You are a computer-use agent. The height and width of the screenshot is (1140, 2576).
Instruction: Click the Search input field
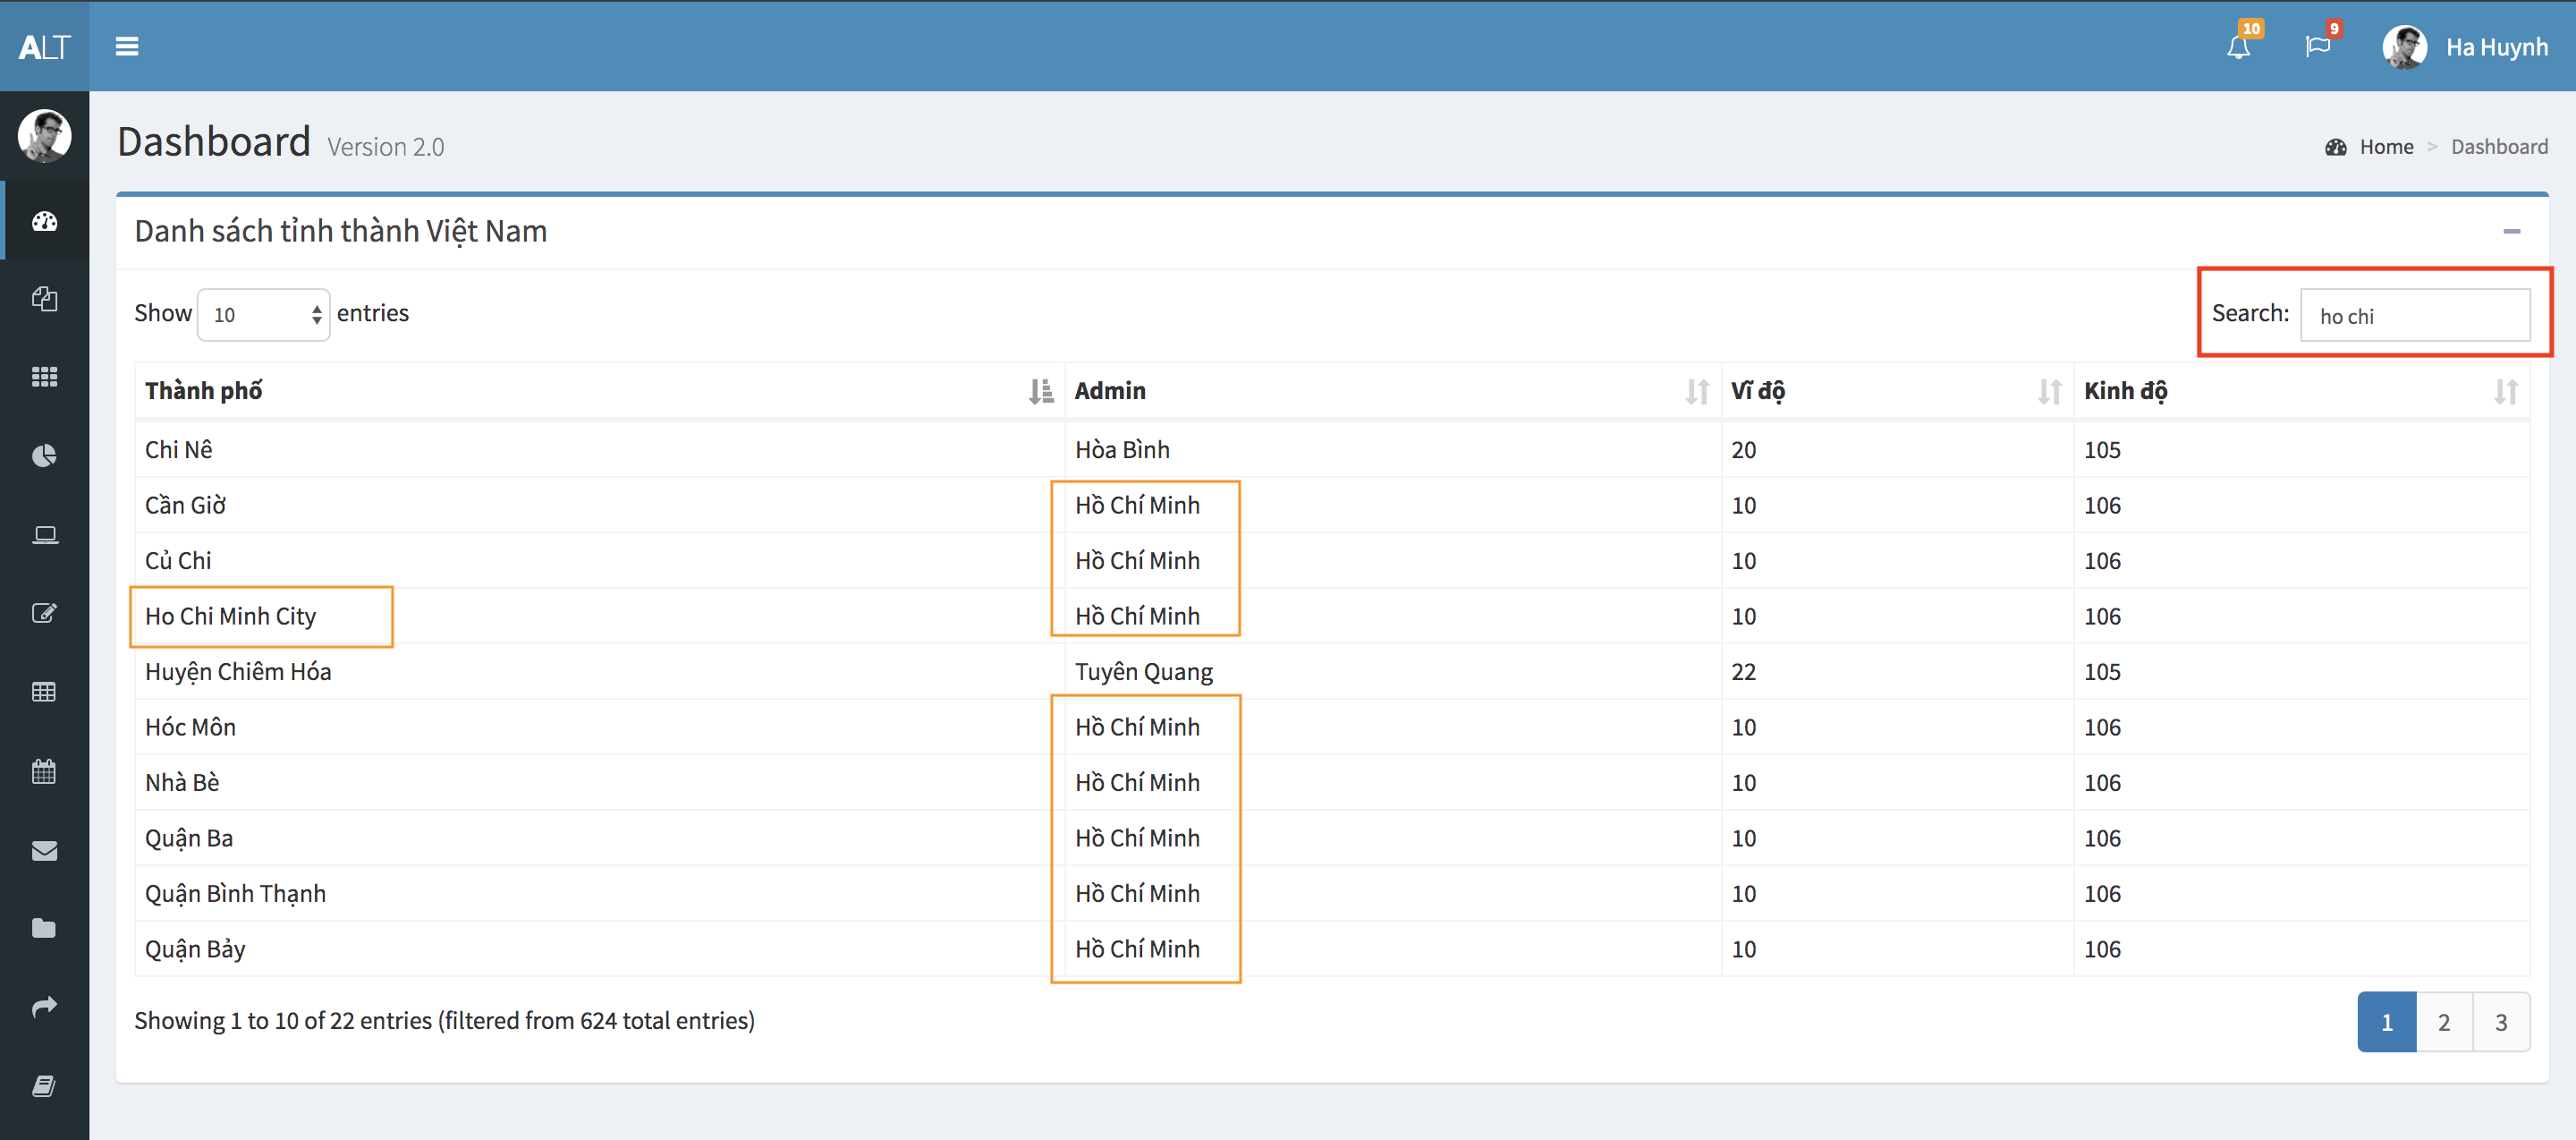pos(2414,316)
